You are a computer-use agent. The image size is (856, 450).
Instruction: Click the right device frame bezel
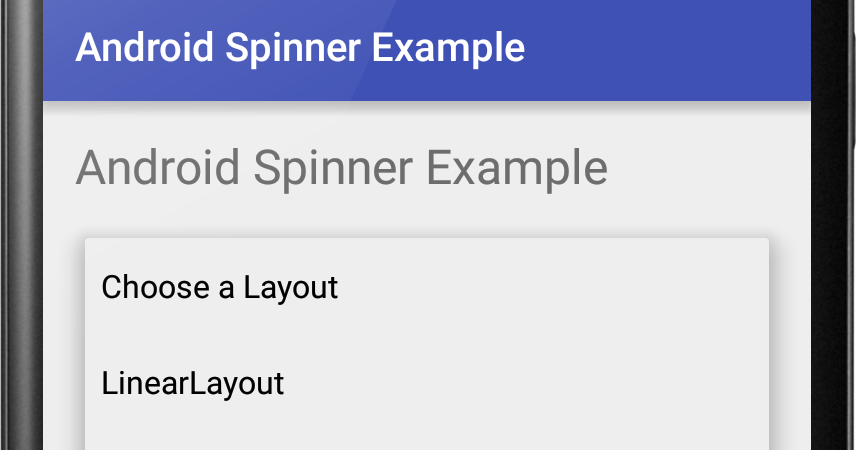tap(833, 225)
